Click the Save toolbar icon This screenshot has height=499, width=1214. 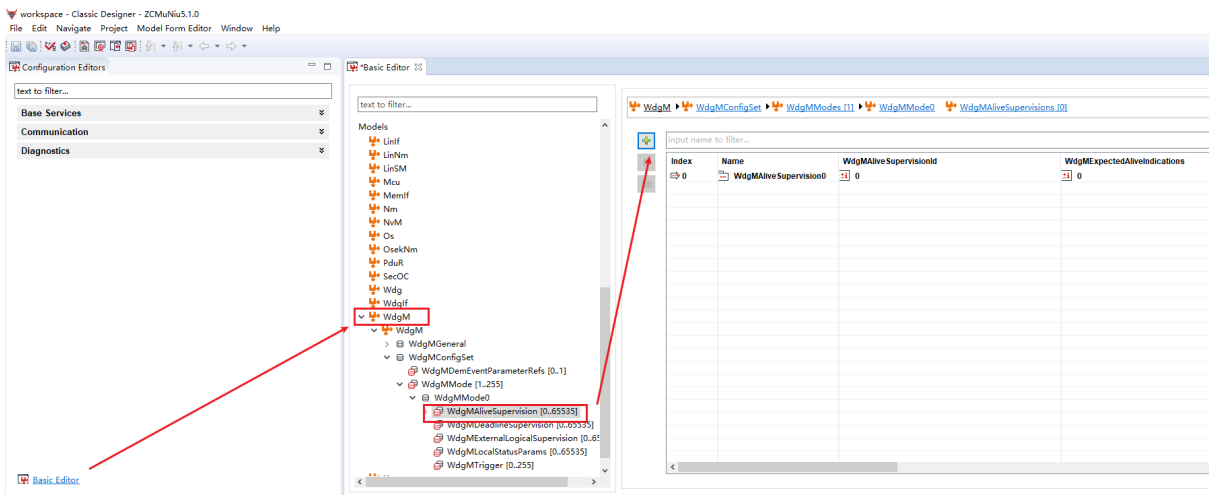tap(16, 46)
